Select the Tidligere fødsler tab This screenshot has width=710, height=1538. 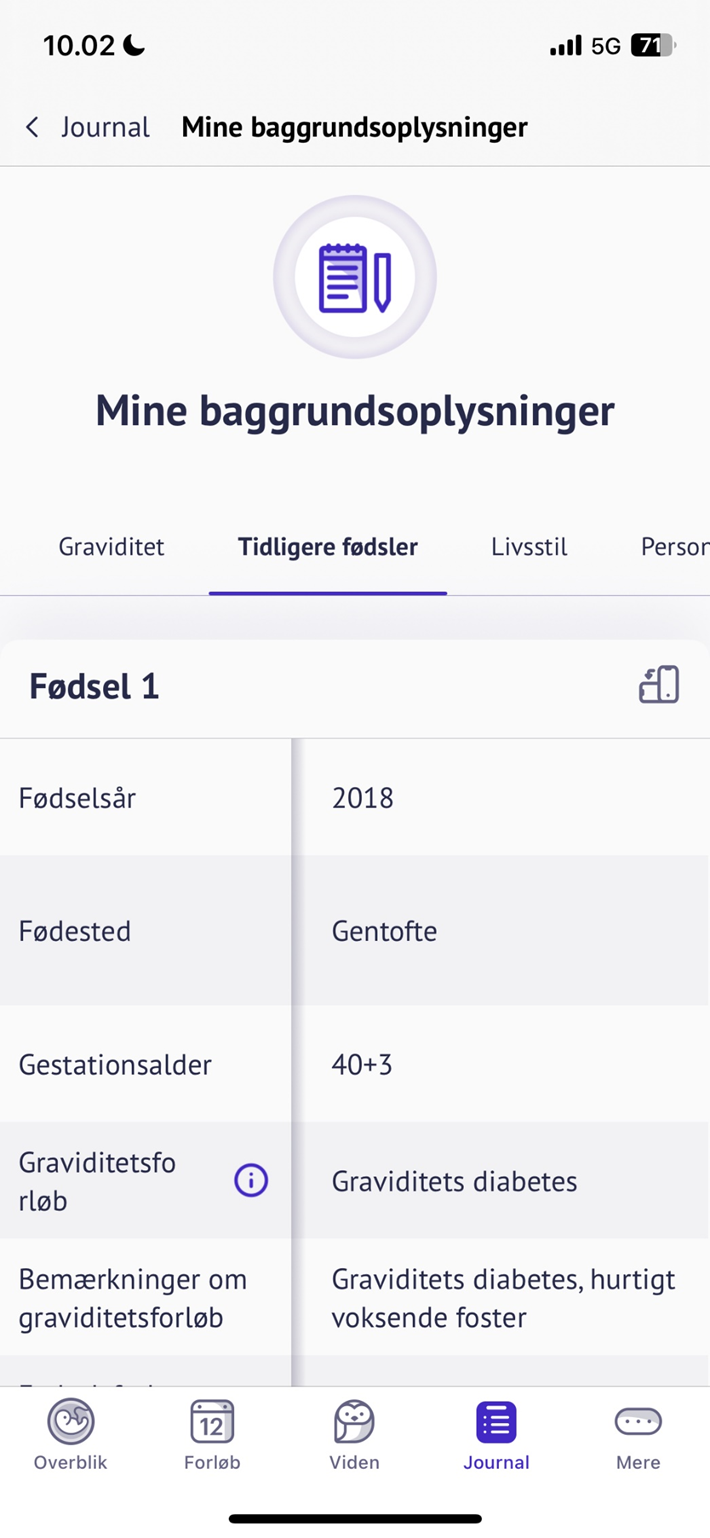tap(327, 547)
